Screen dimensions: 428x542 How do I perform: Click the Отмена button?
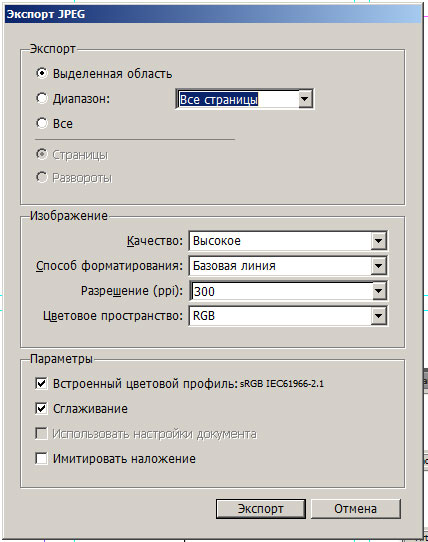tap(356, 508)
